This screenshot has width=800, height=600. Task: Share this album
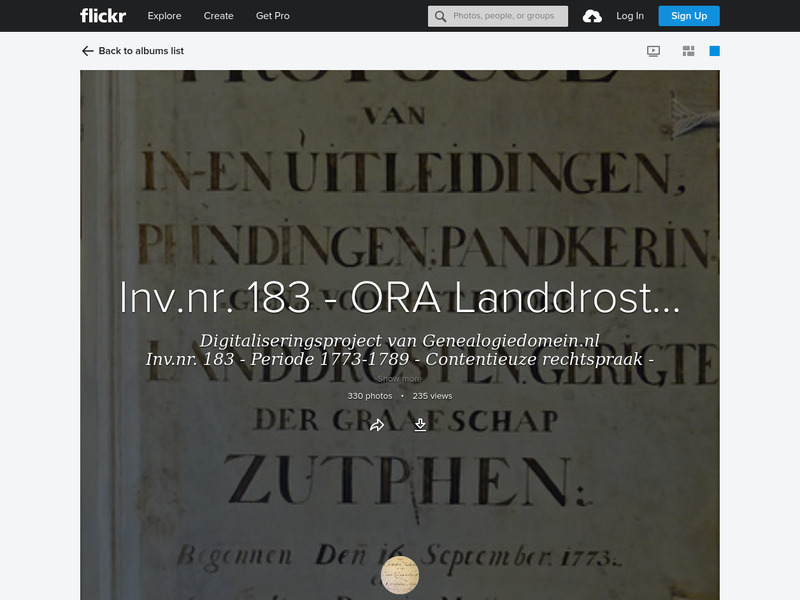pos(377,425)
